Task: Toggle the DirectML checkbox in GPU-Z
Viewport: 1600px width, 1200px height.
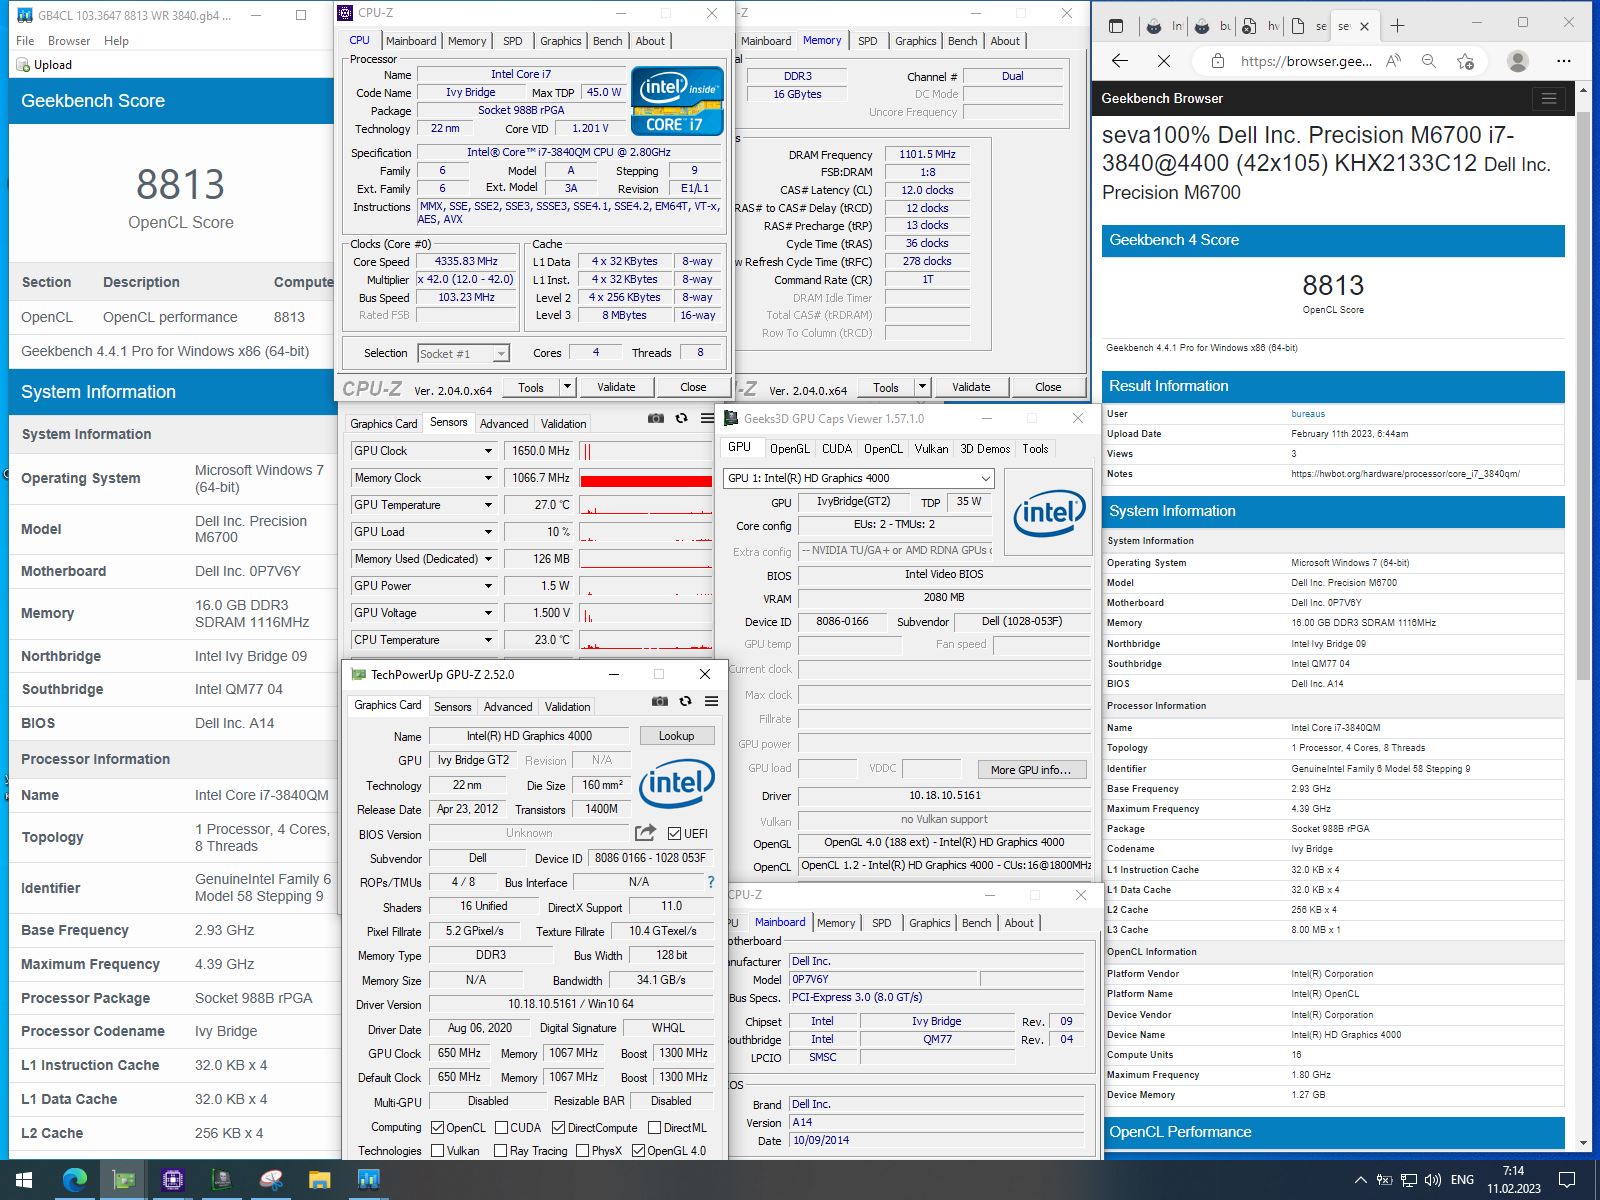Action: (x=654, y=1127)
